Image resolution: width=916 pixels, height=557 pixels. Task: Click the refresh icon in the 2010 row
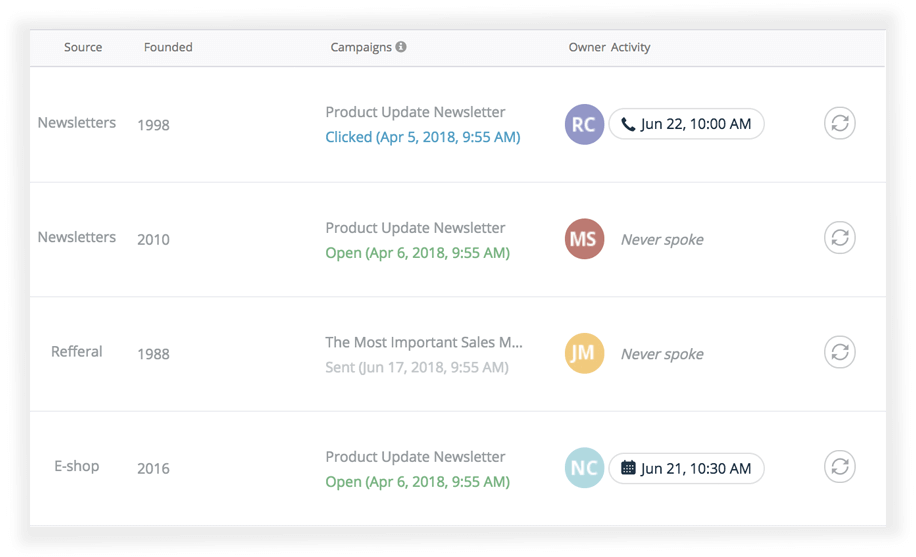(x=840, y=238)
